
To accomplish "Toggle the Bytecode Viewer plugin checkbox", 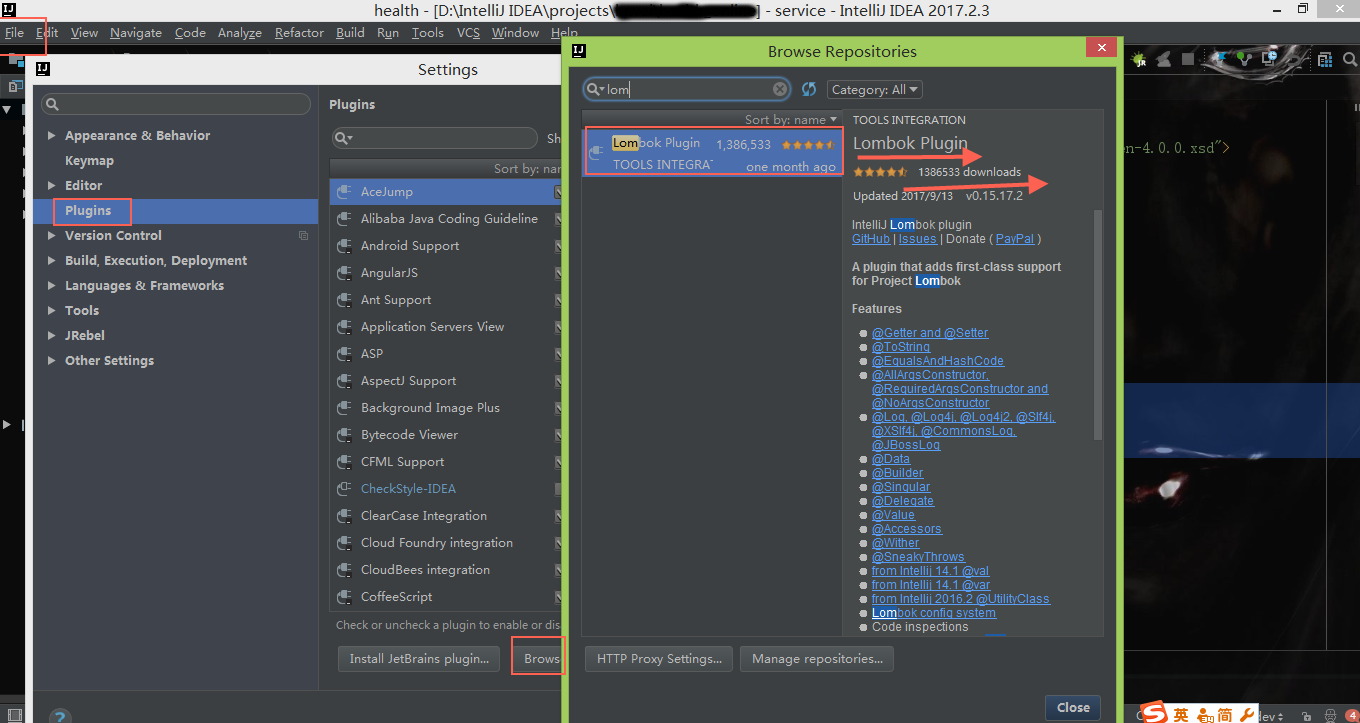I will (558, 435).
